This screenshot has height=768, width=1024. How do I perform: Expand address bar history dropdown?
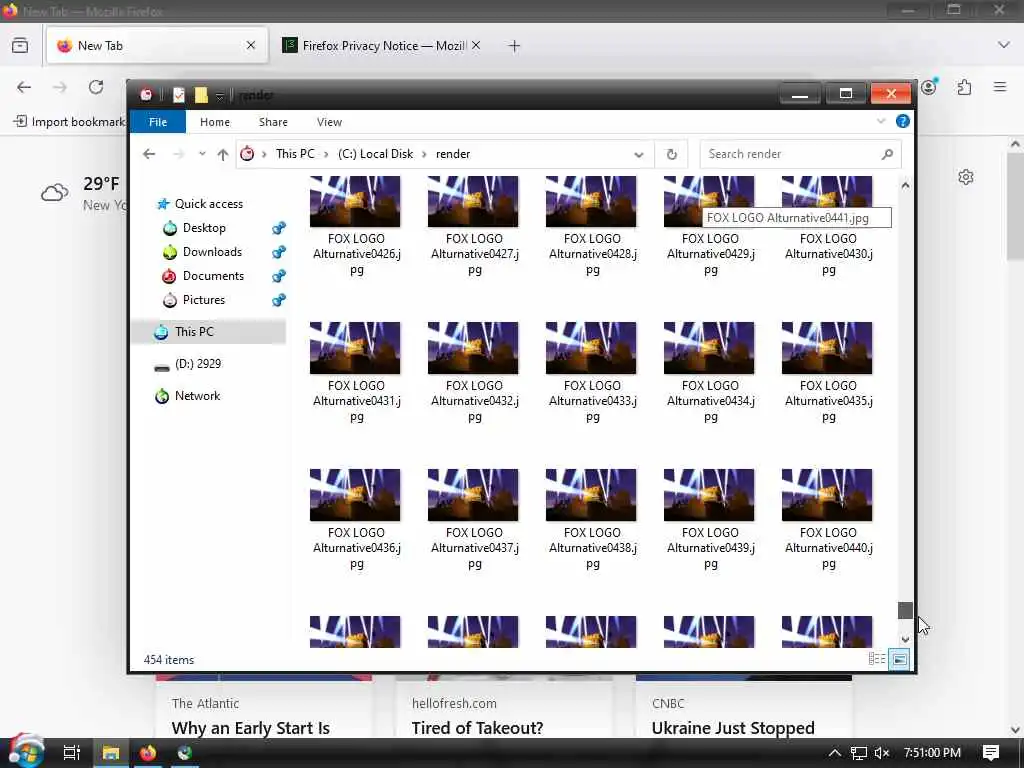click(639, 155)
